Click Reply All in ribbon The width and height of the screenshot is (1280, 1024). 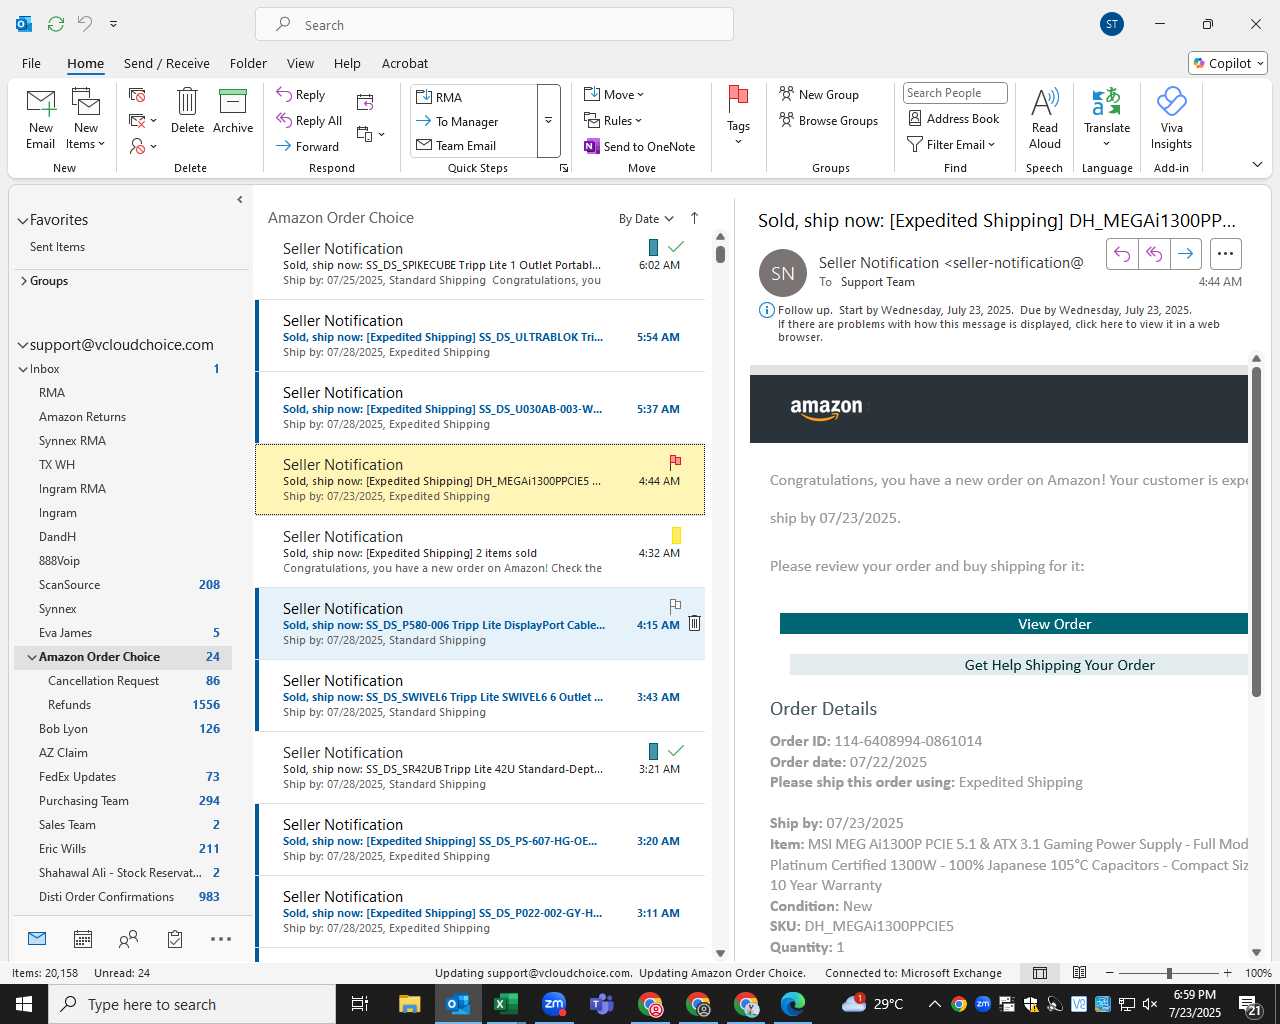pos(310,121)
